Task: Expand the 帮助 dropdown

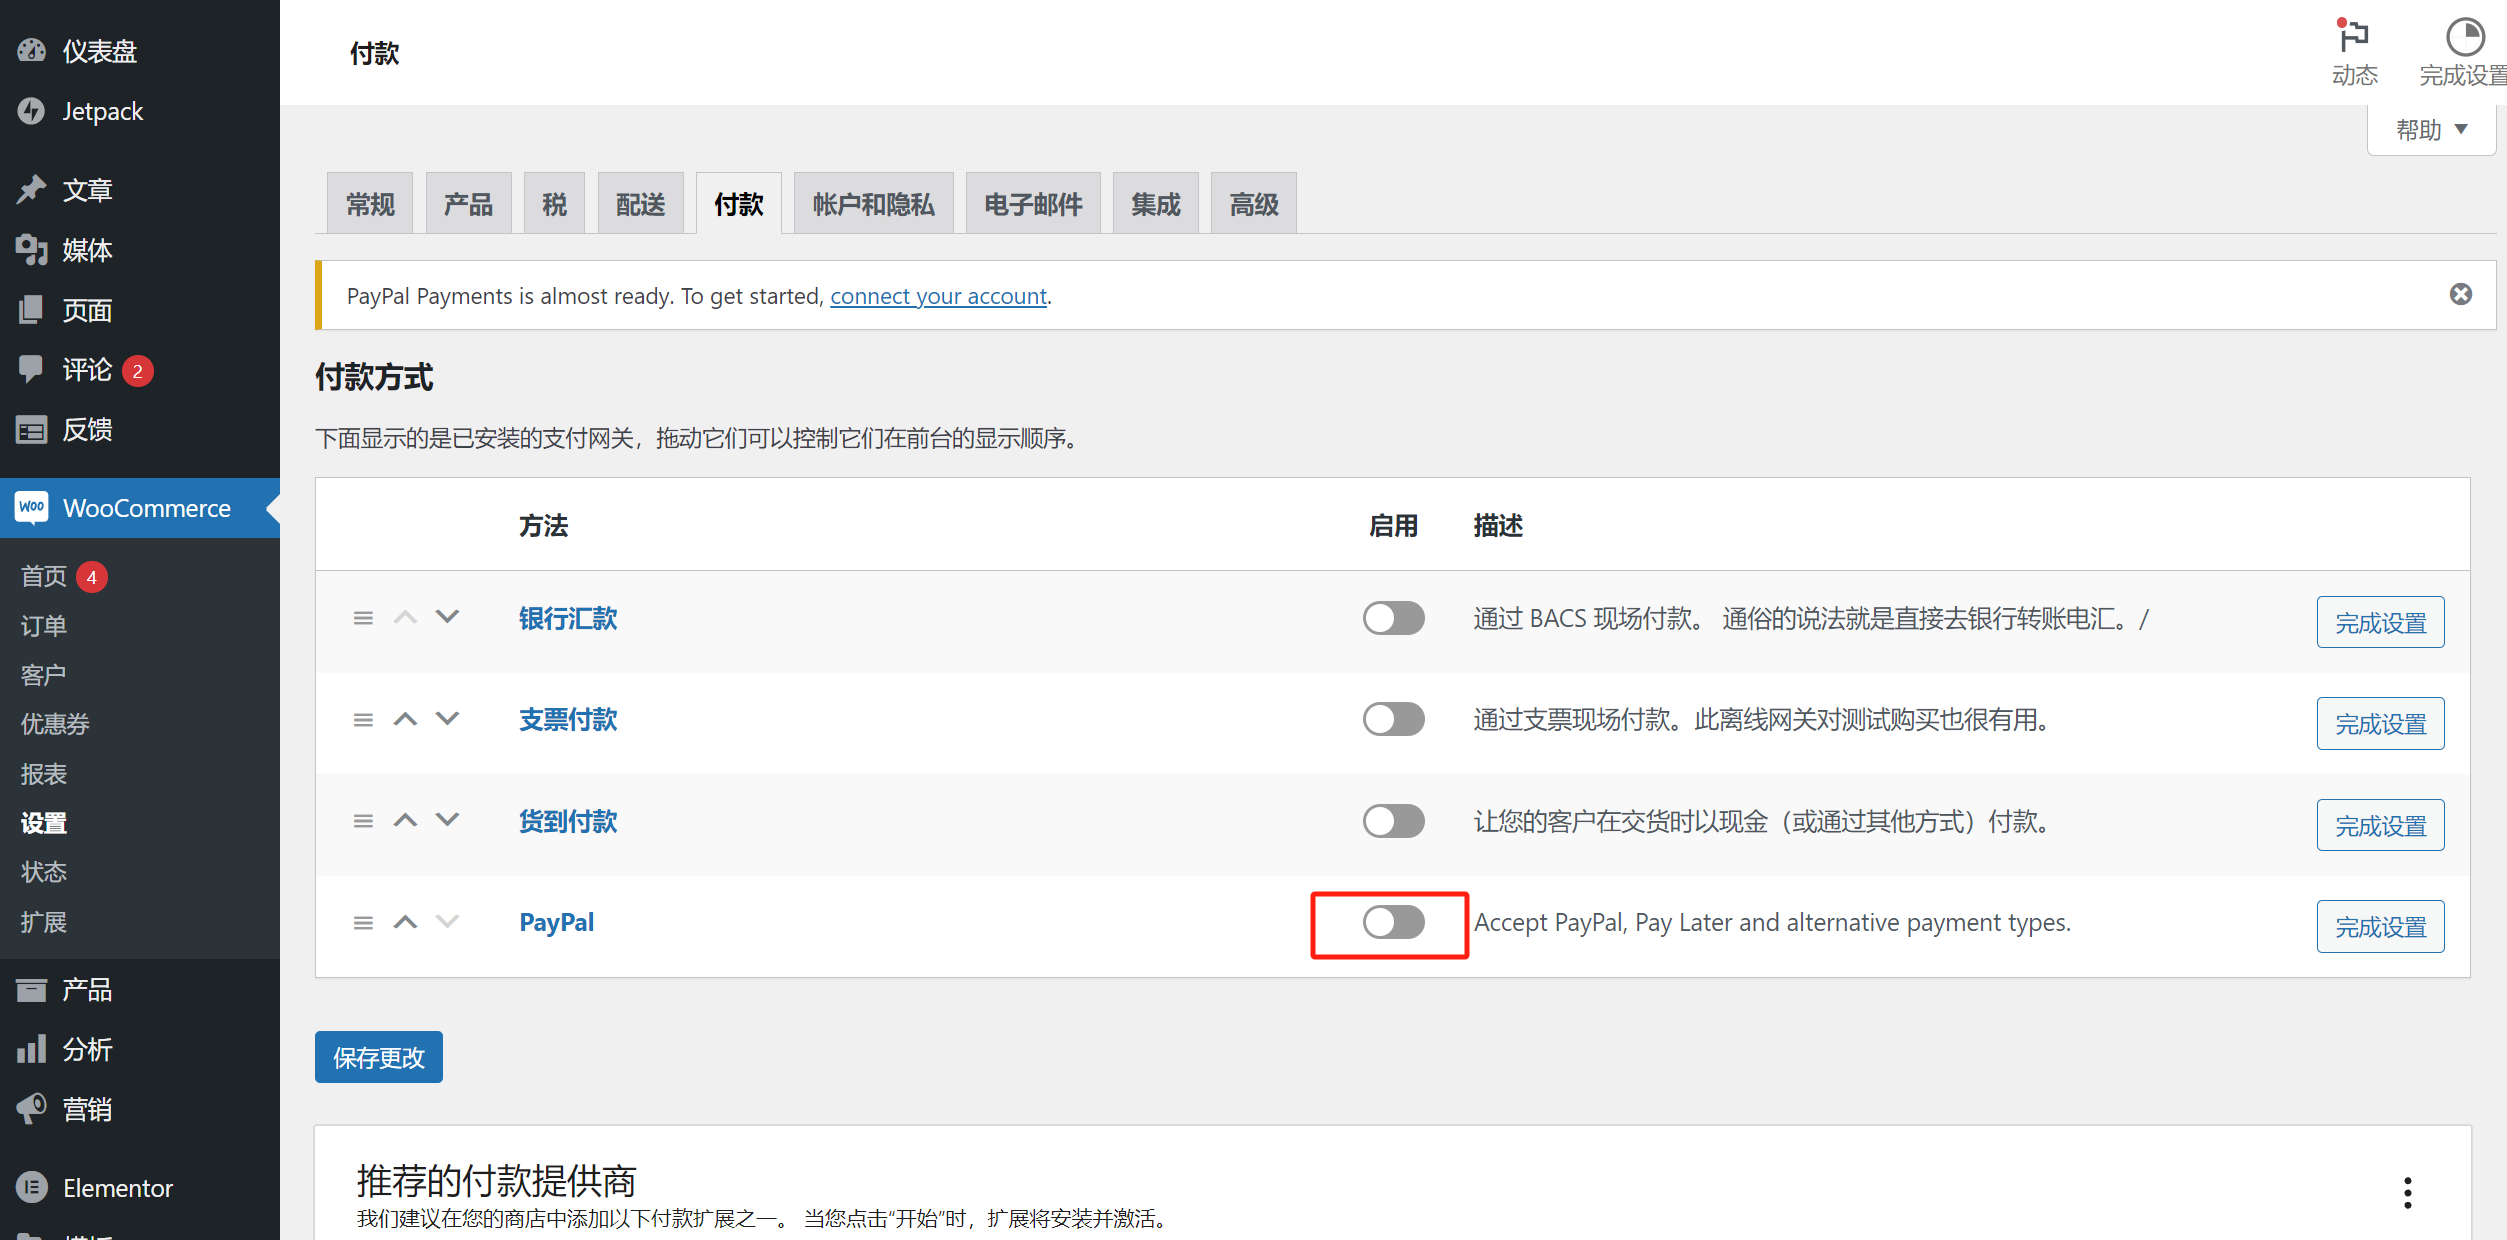Action: pos(2430,129)
